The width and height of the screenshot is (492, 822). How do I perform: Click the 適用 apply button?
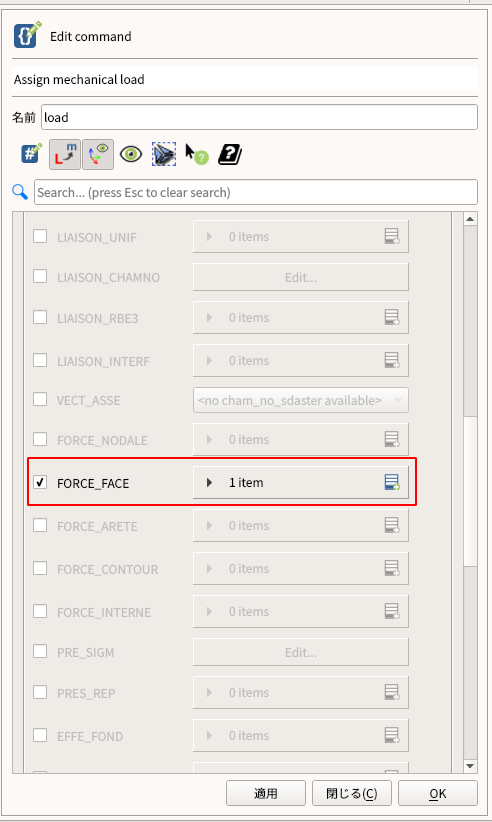click(x=266, y=793)
